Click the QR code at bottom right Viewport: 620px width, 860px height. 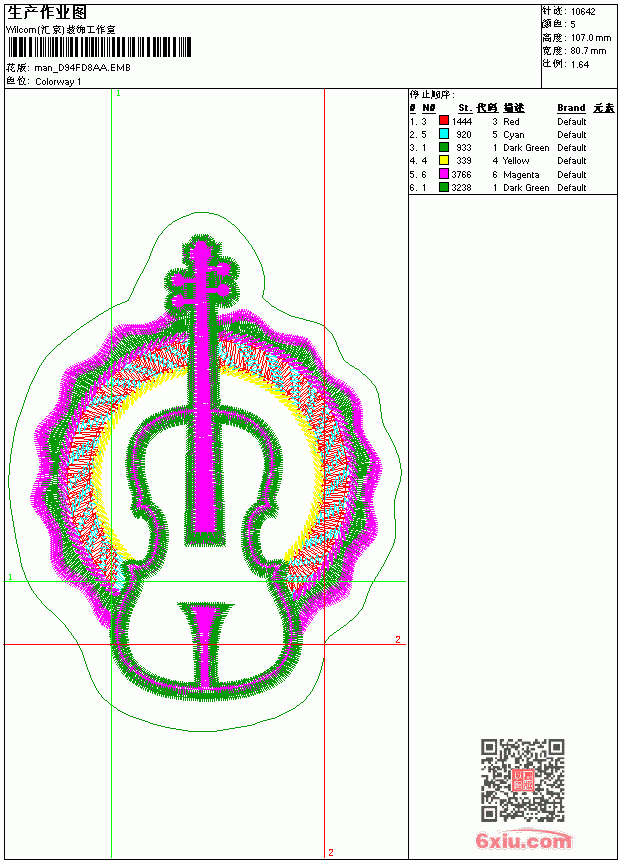point(522,779)
